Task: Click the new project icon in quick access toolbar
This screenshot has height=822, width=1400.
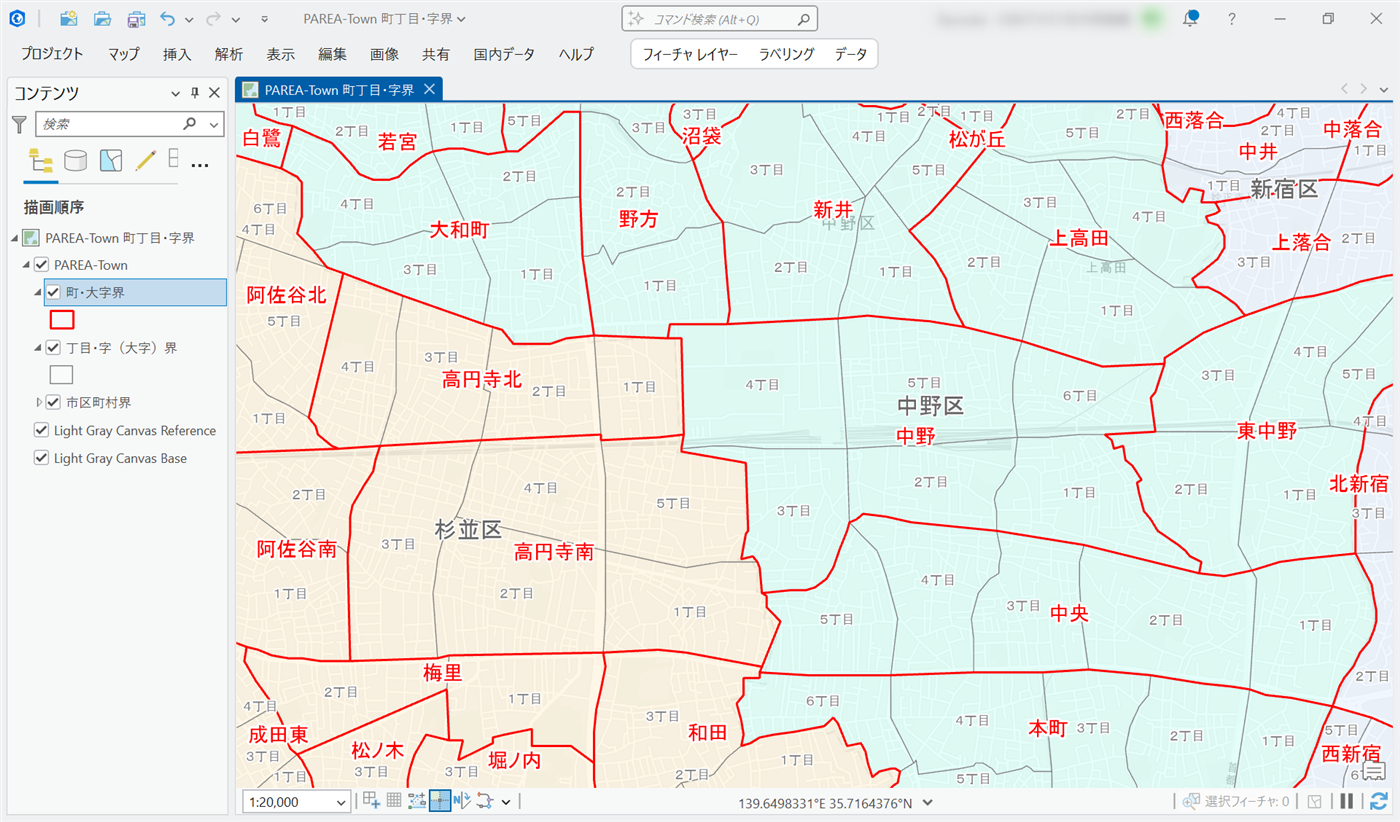Action: 69,19
